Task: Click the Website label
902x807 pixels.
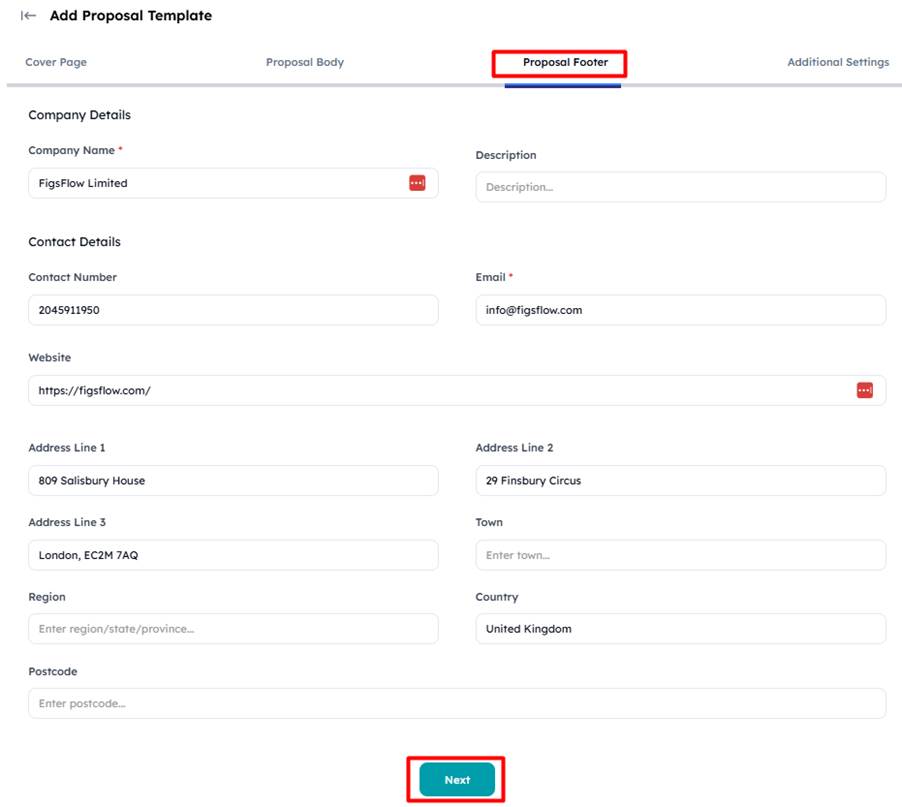Action: coord(49,357)
